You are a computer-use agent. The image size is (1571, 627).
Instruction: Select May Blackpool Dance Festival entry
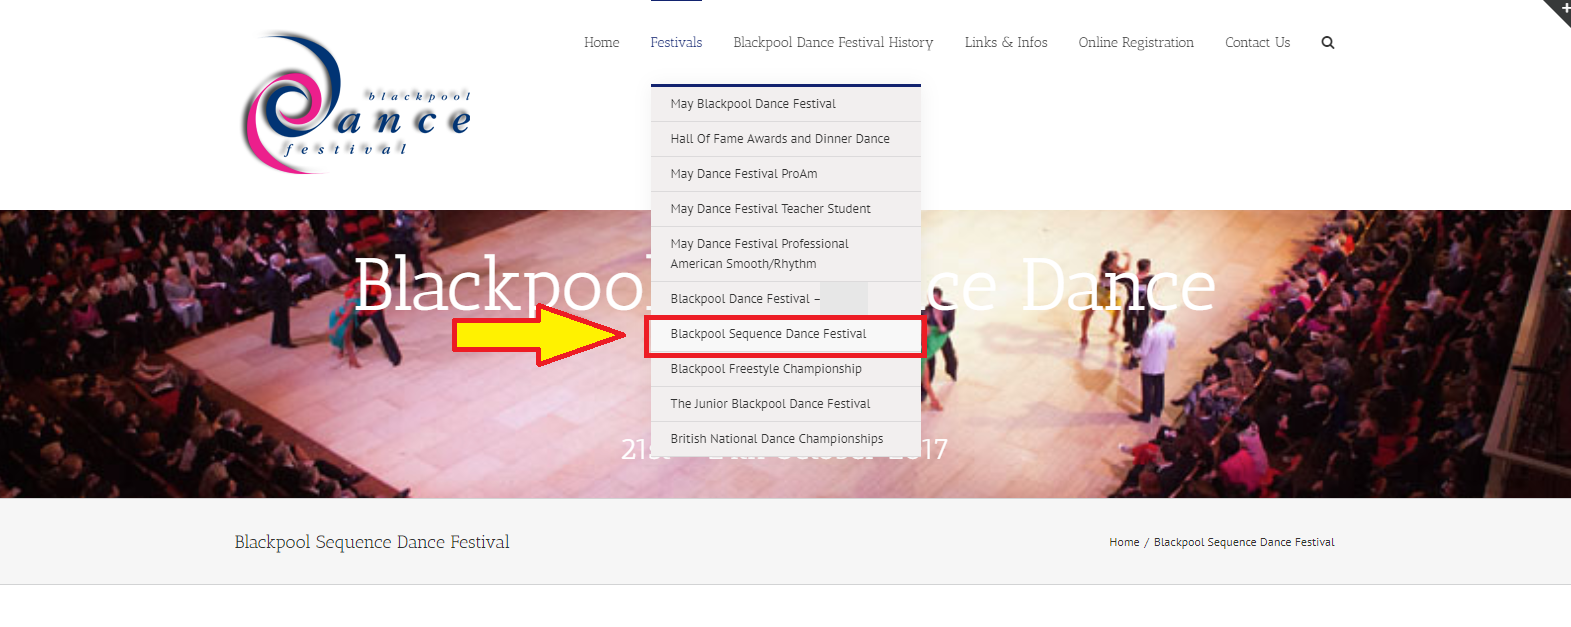click(786, 104)
